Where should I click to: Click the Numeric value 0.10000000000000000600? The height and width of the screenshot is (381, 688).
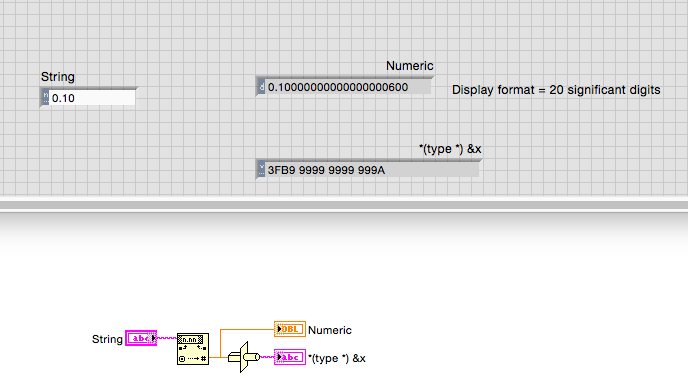[x=338, y=87]
